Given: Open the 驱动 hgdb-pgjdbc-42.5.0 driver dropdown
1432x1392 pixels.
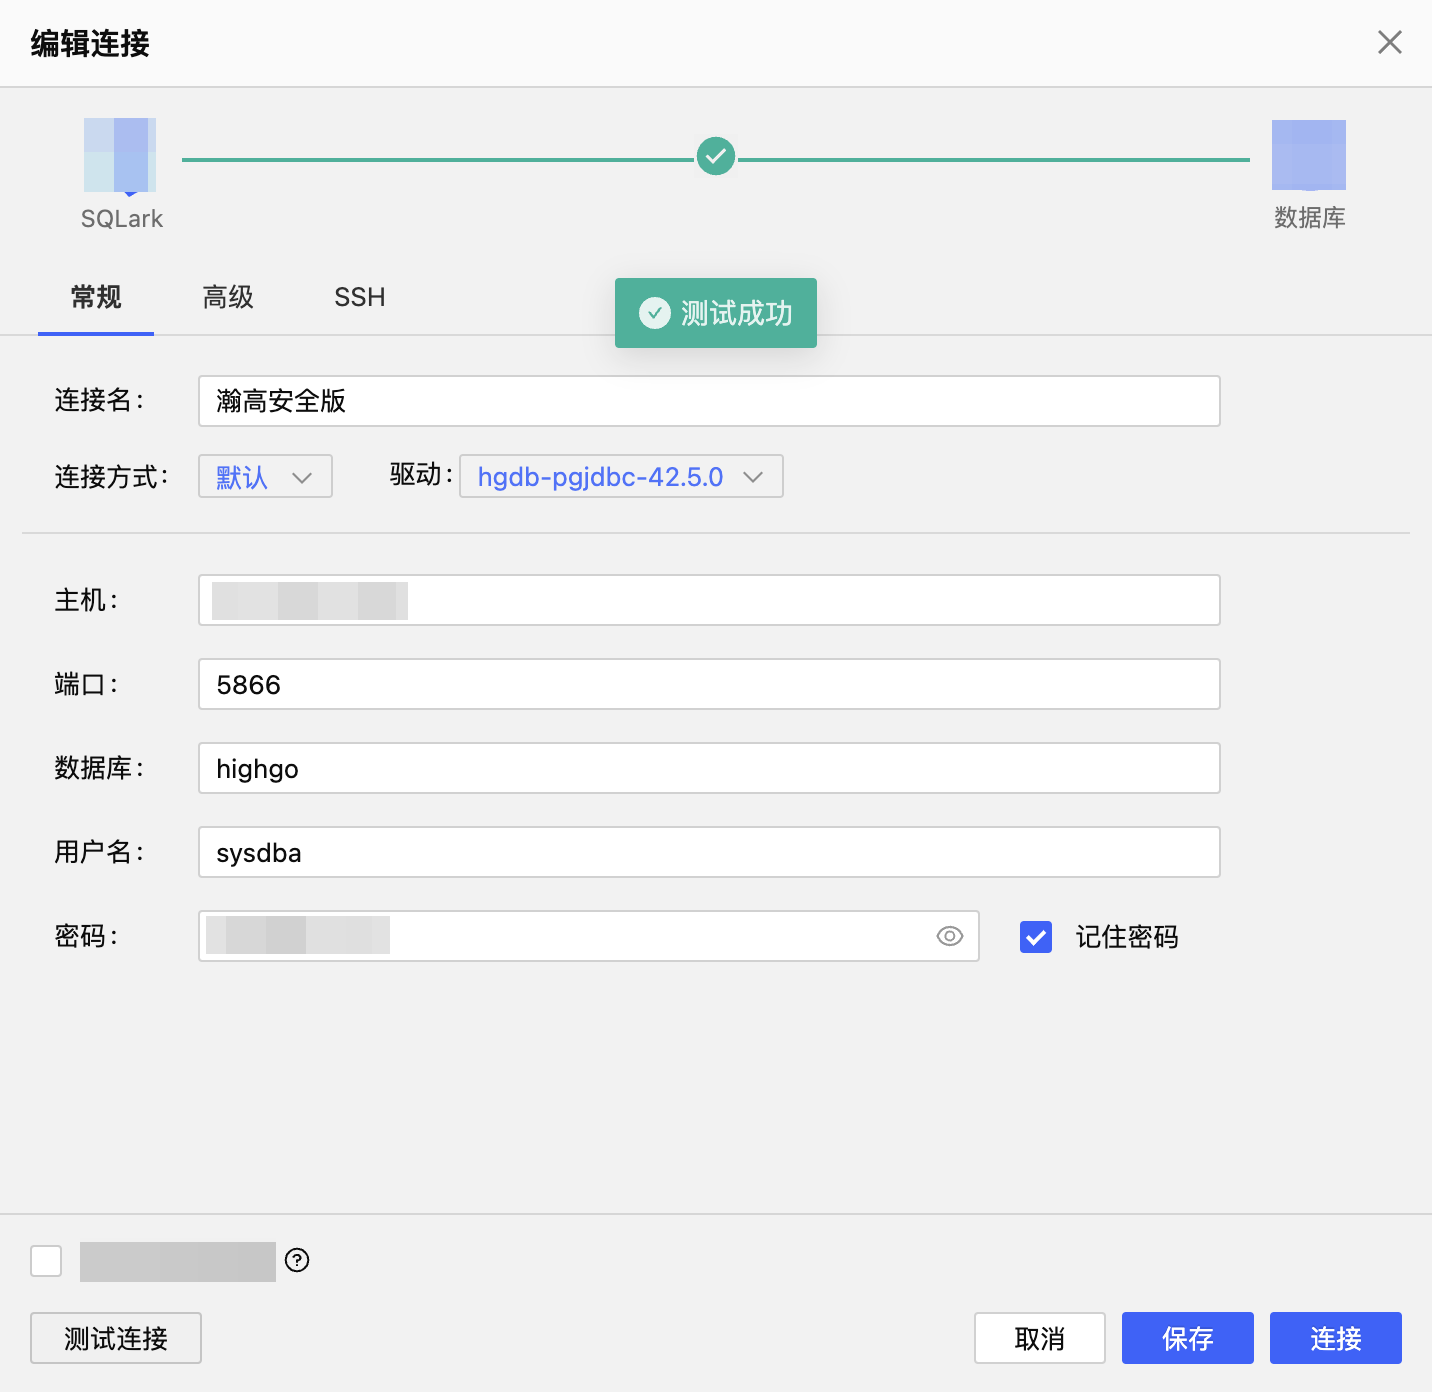Looking at the screenshot, I should (x=620, y=477).
